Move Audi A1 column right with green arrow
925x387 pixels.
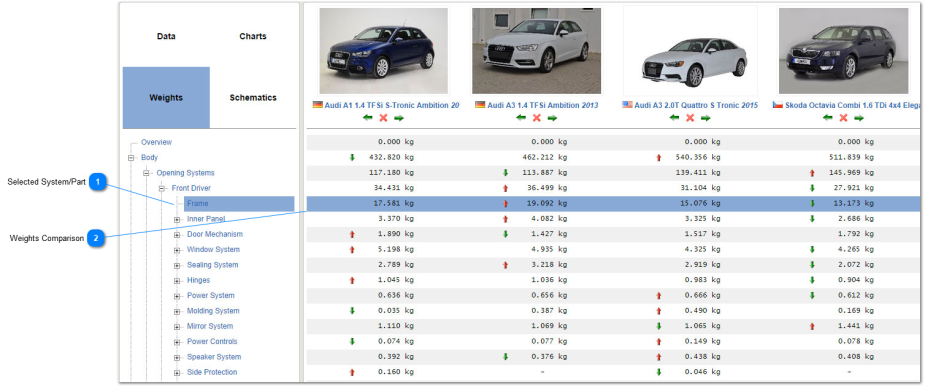pyautogui.click(x=399, y=118)
